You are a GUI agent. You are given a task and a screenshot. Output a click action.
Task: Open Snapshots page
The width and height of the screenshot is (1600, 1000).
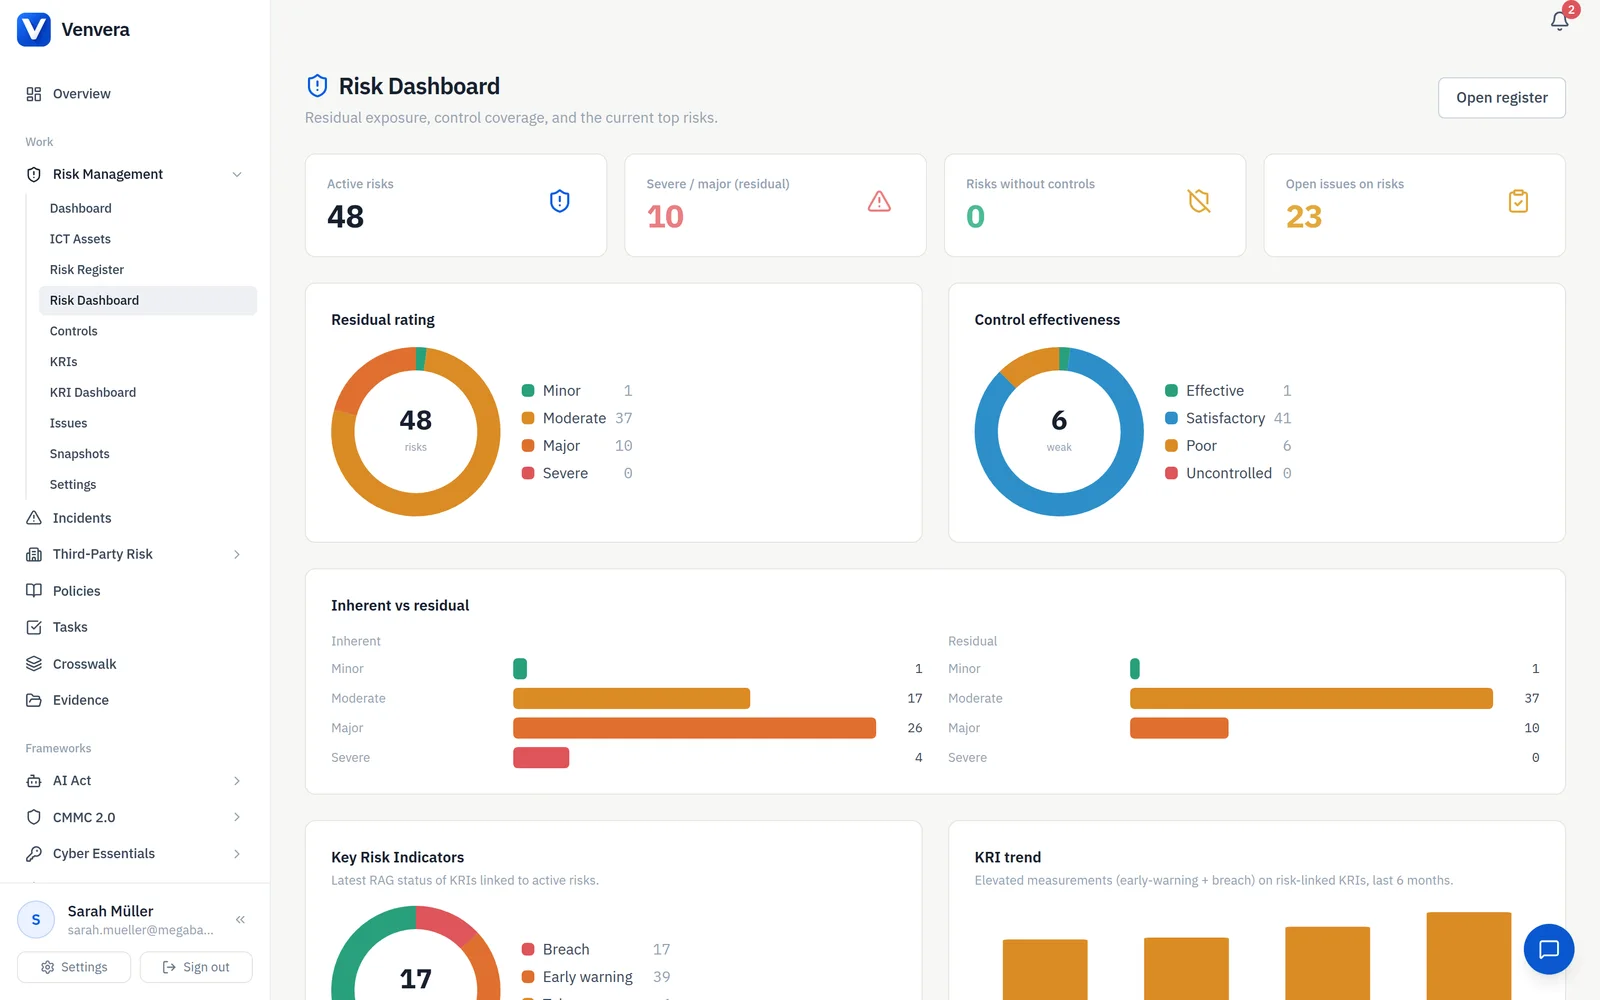tap(148, 454)
